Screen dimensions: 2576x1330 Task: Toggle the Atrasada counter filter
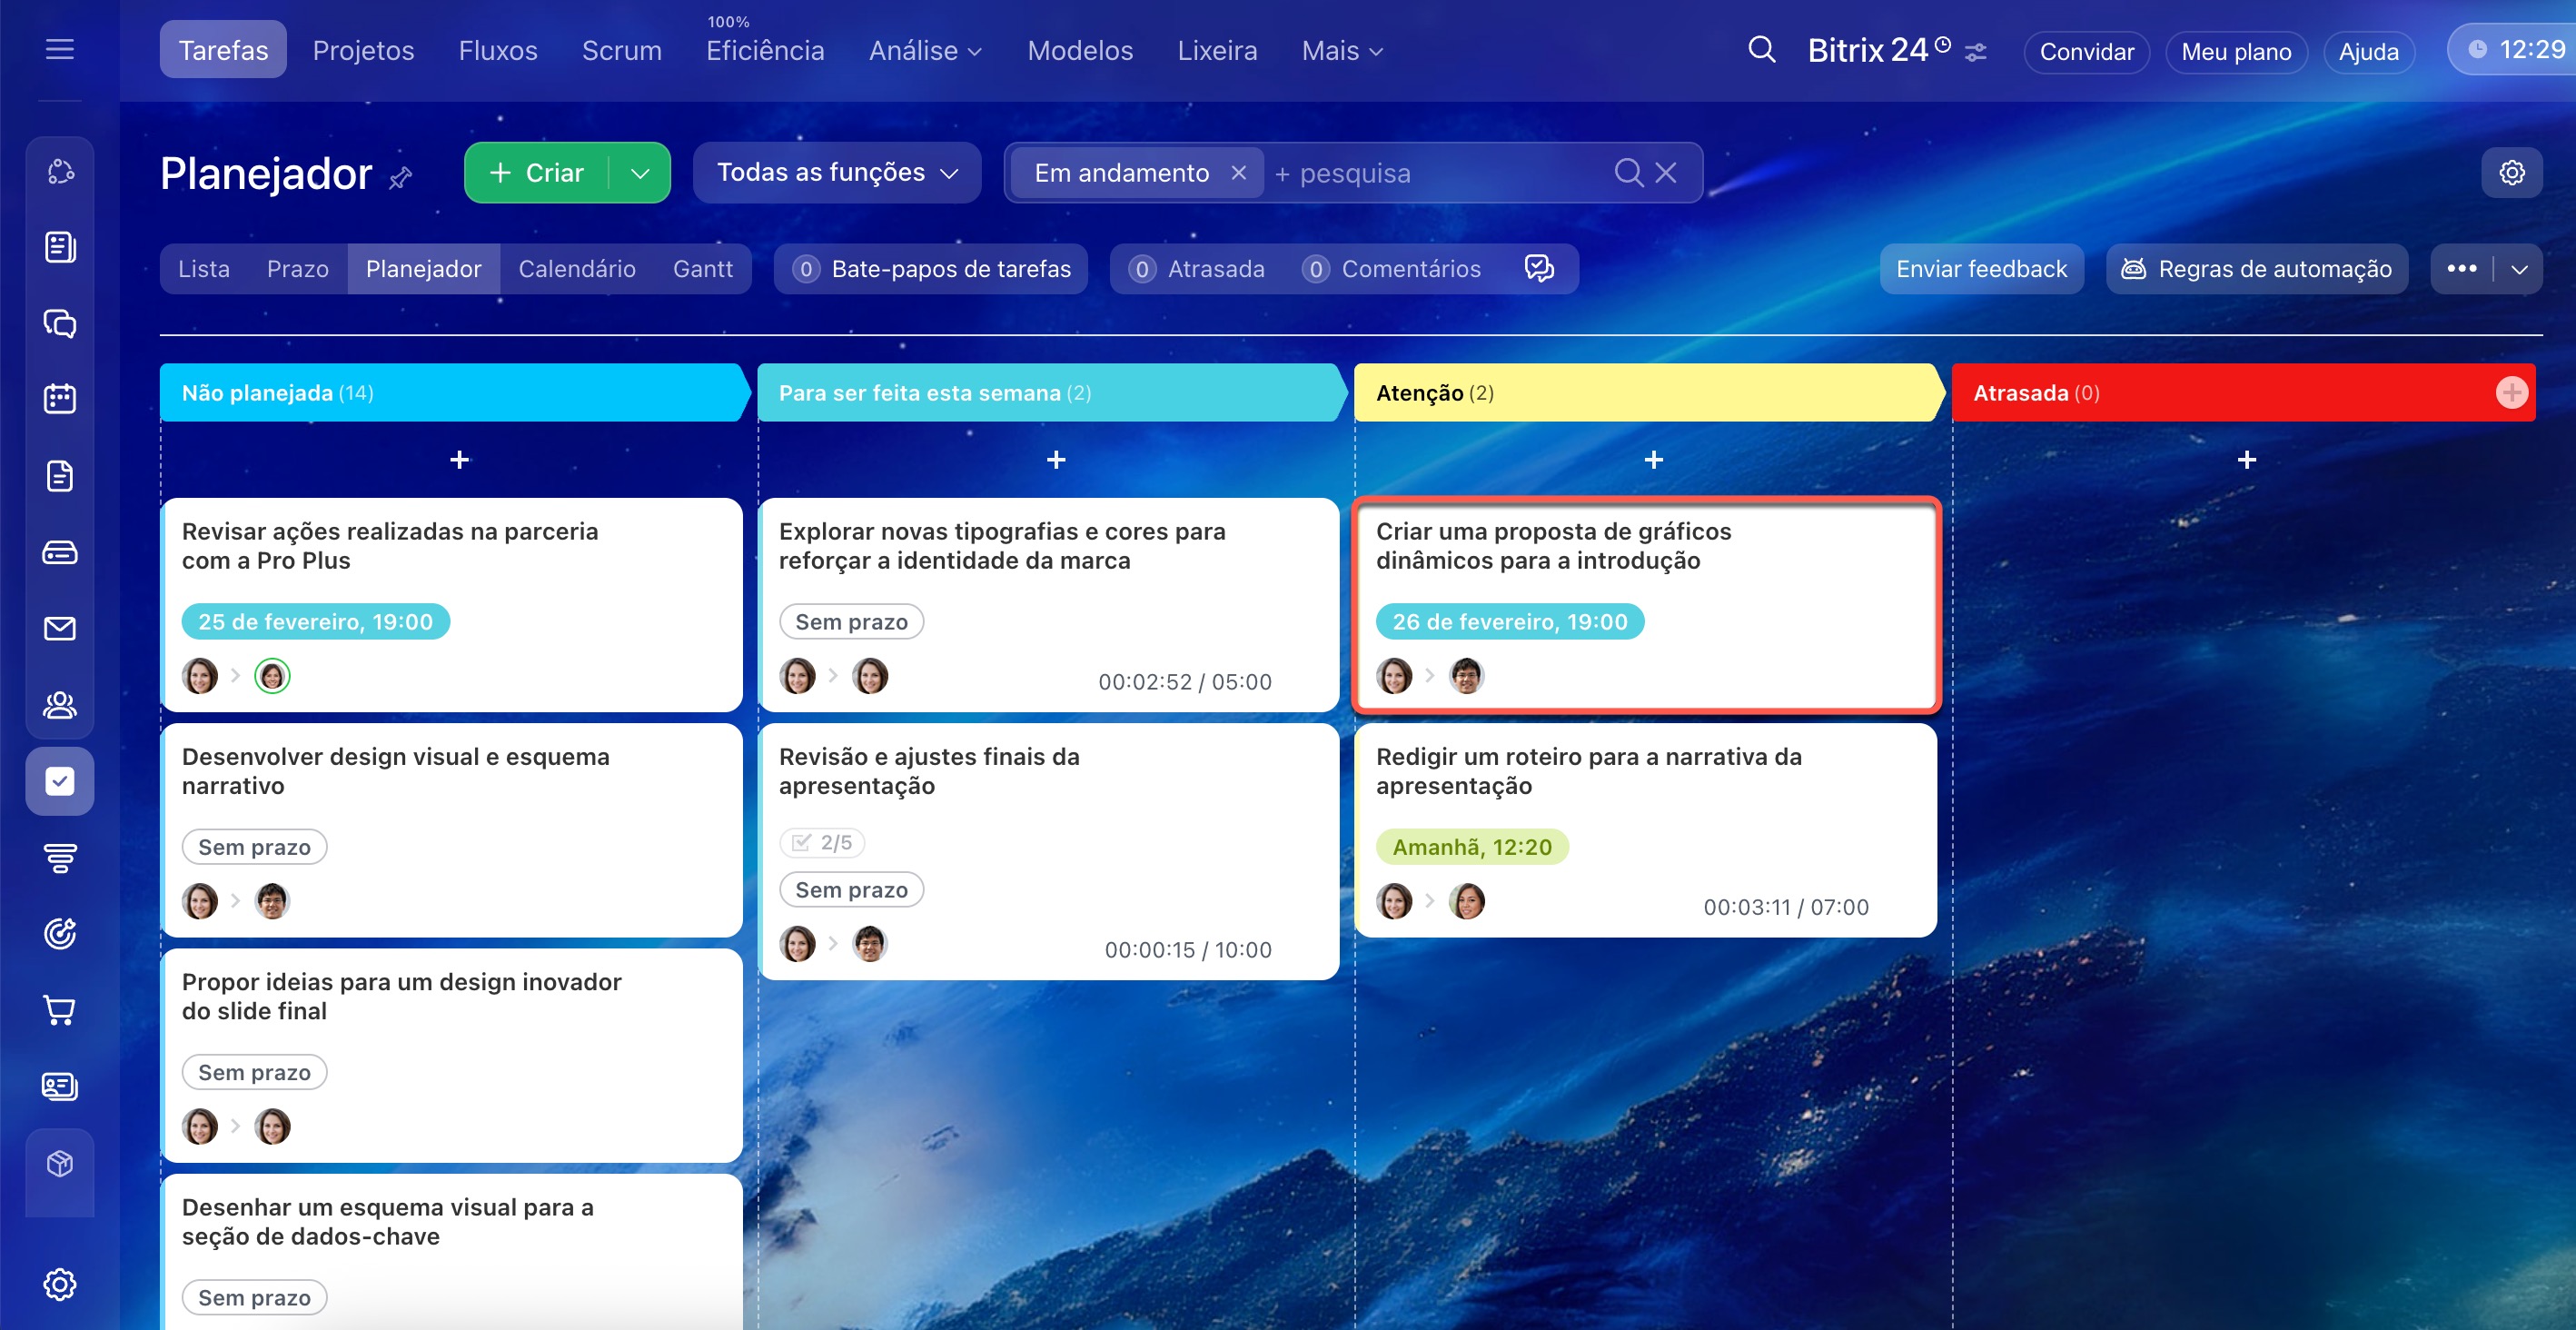pos(1197,269)
